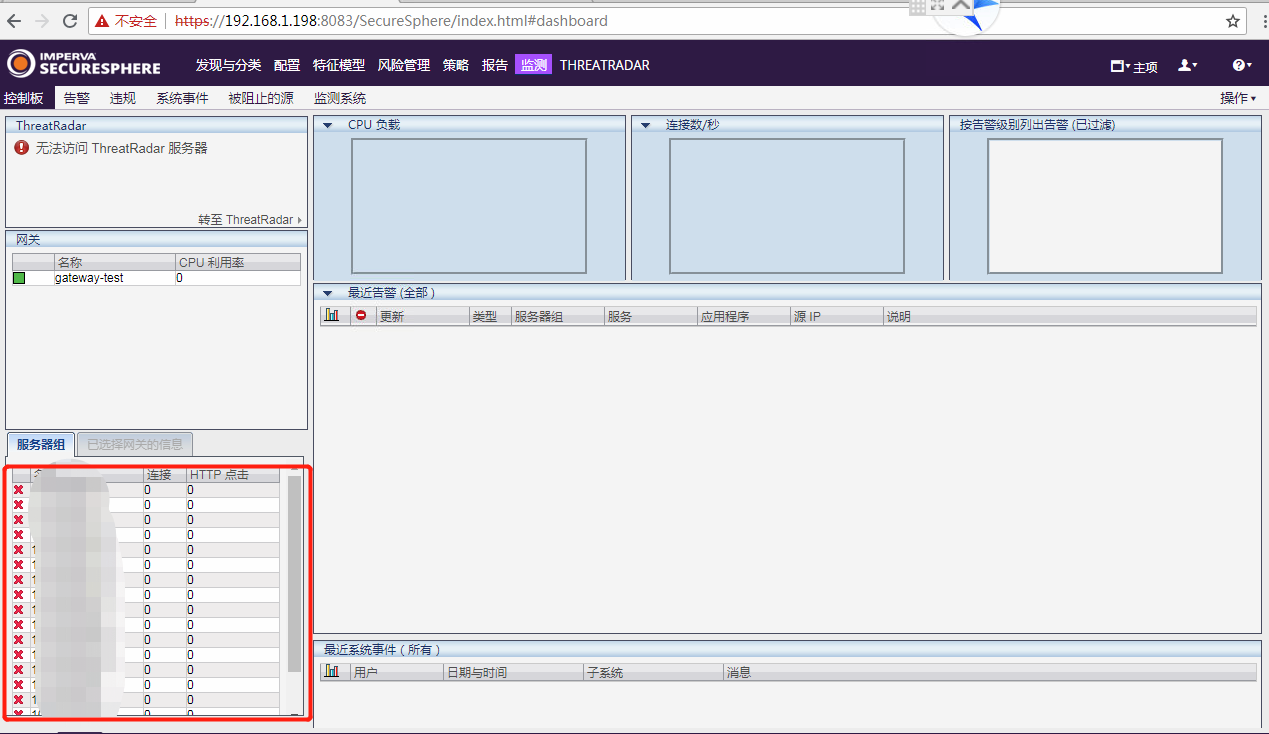
Task: Collapse the 最近告警 (全部) panel
Action: (x=327, y=293)
